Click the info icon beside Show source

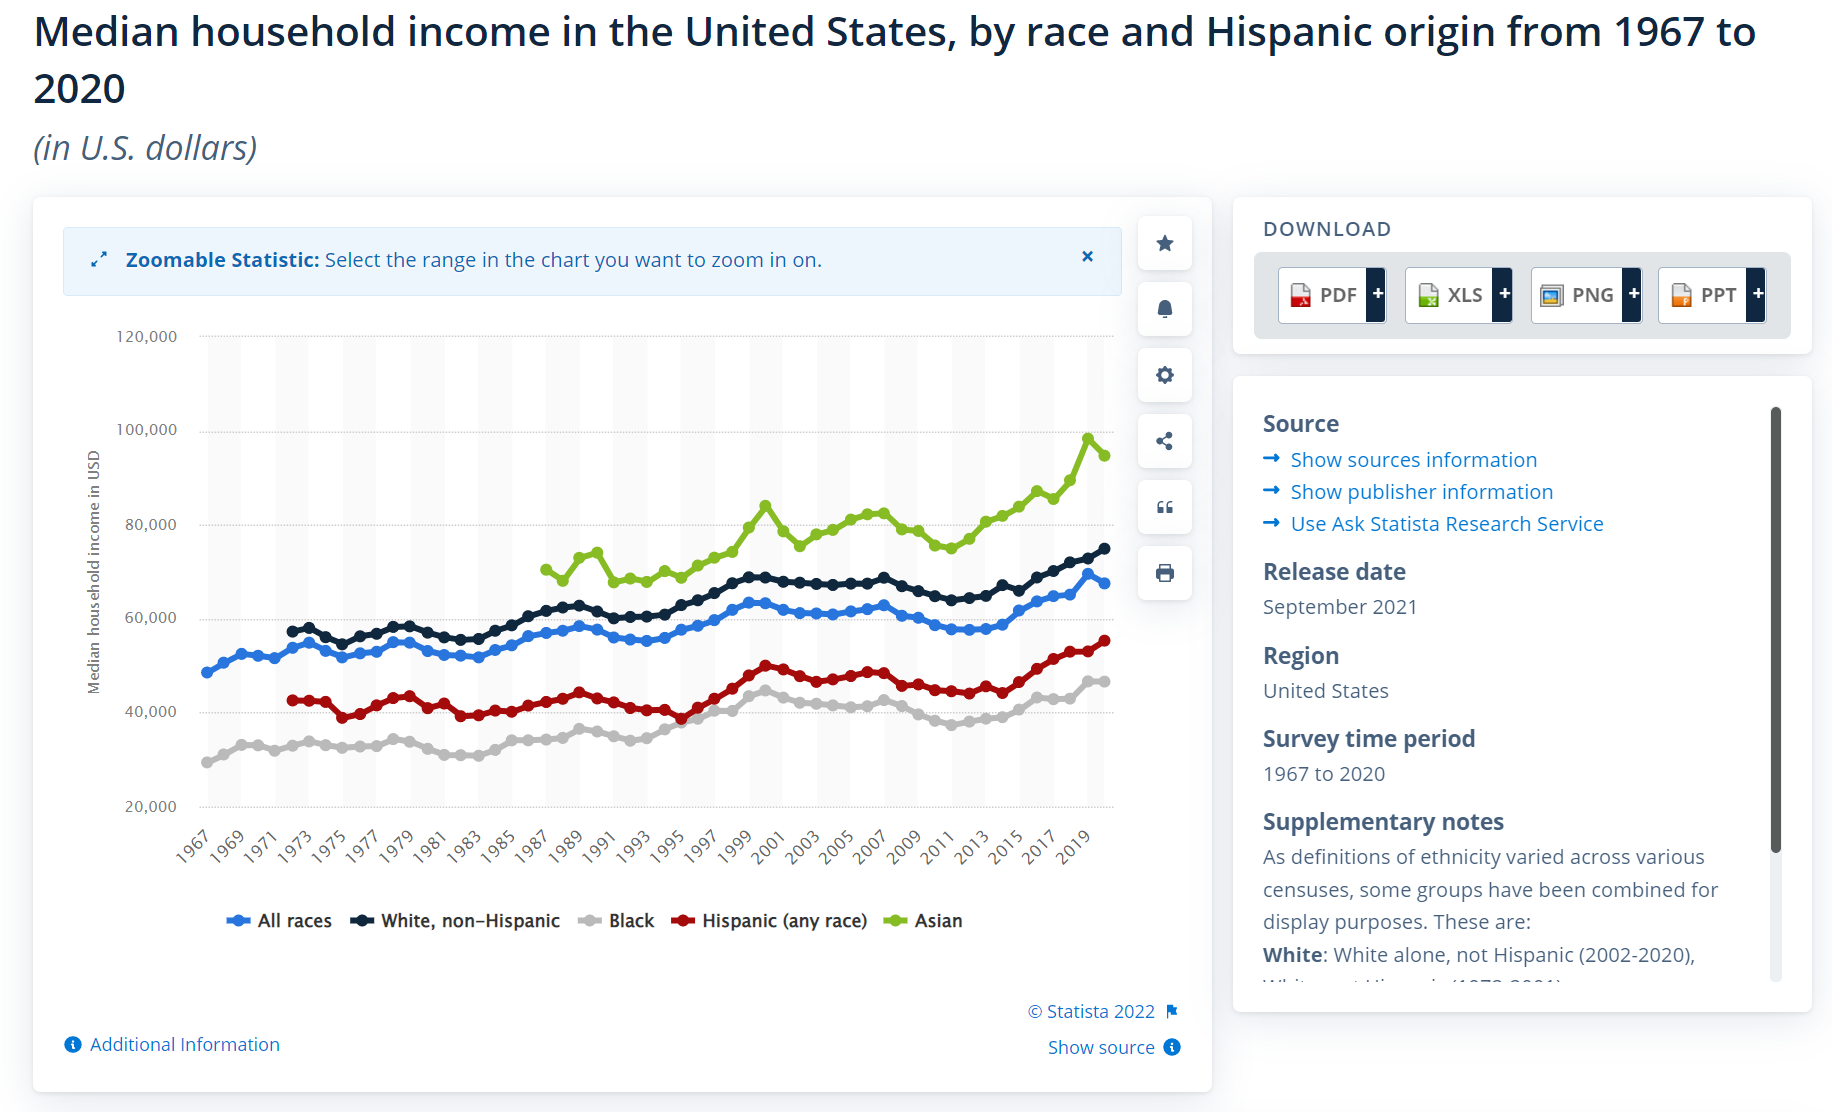click(x=1172, y=1047)
